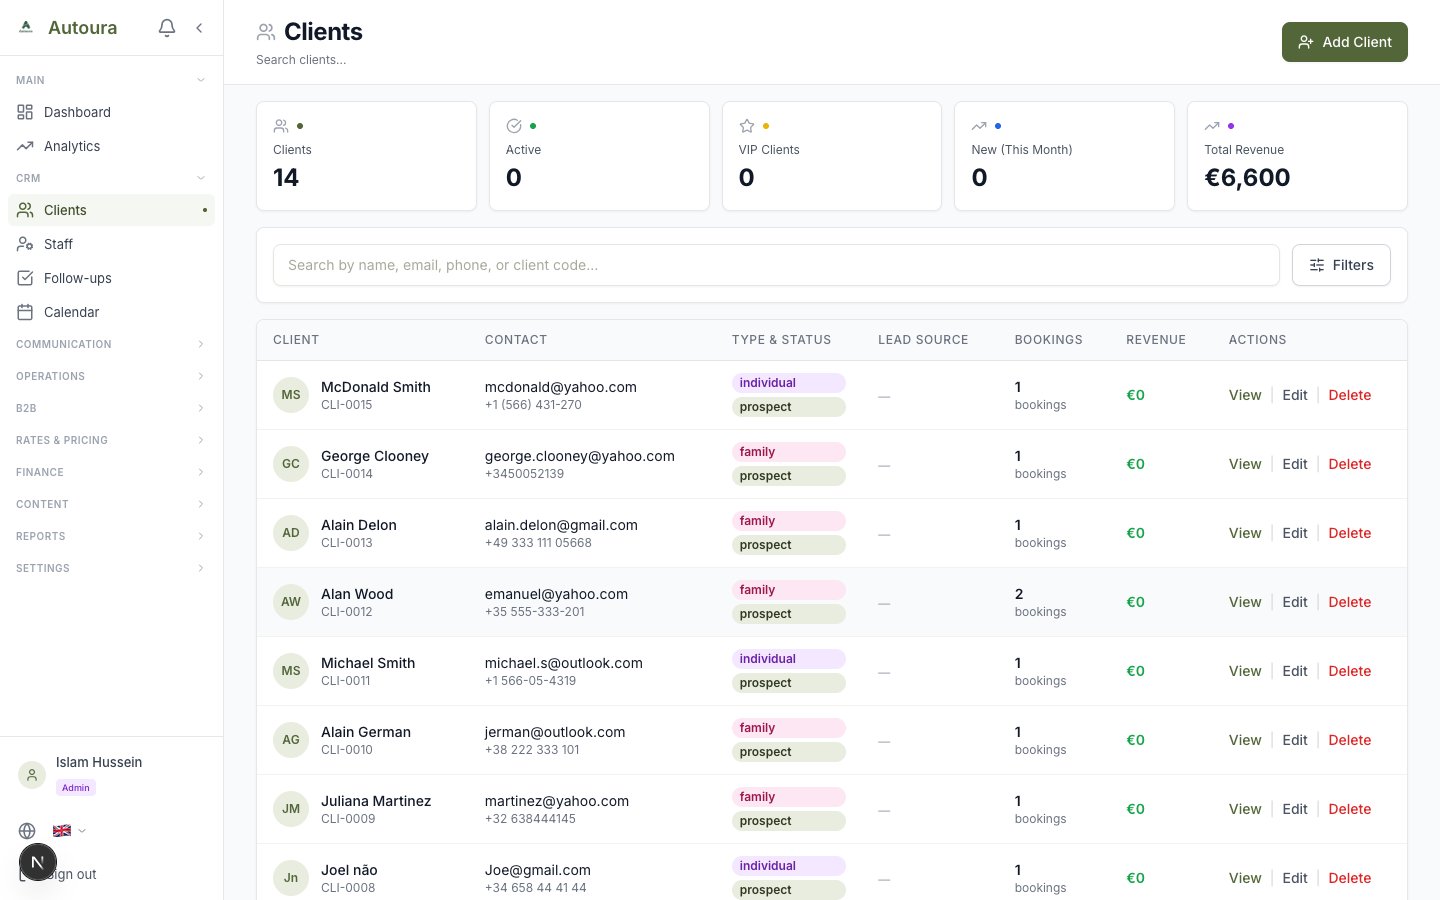Click the AW avatar for Alan Wood

[x=291, y=602]
